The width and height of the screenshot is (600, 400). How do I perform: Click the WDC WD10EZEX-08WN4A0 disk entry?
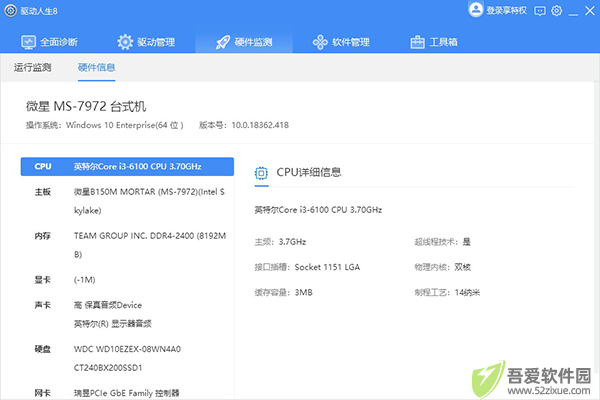(x=127, y=349)
